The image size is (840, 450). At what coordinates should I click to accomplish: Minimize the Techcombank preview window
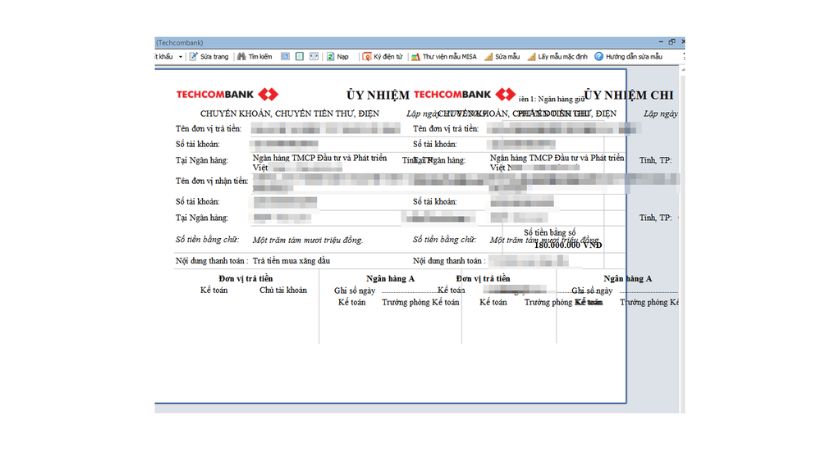click(661, 42)
